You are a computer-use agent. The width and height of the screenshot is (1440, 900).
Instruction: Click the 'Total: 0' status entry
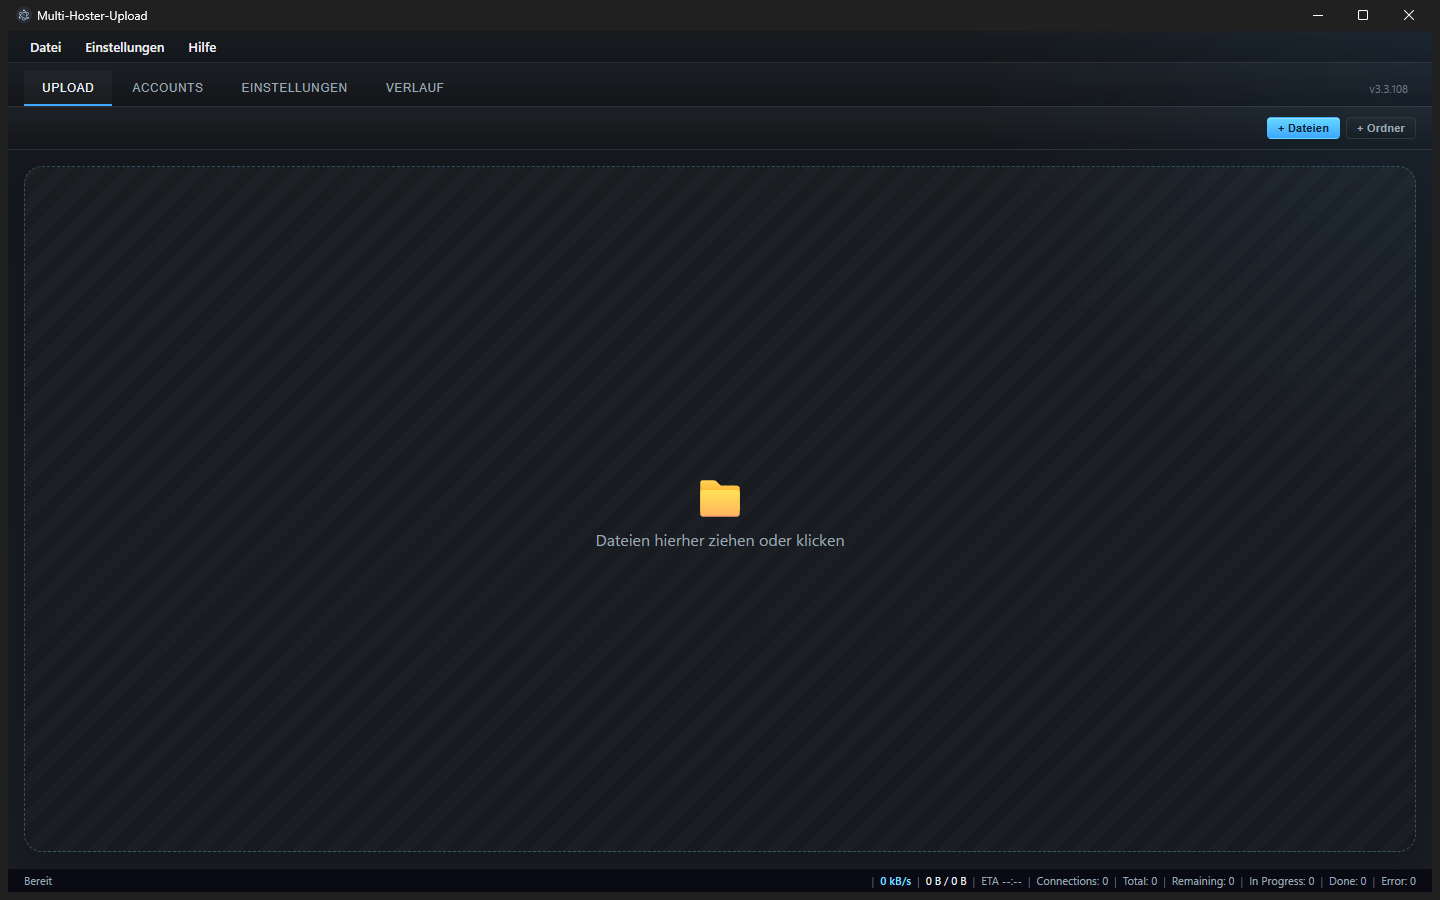[x=1140, y=881]
